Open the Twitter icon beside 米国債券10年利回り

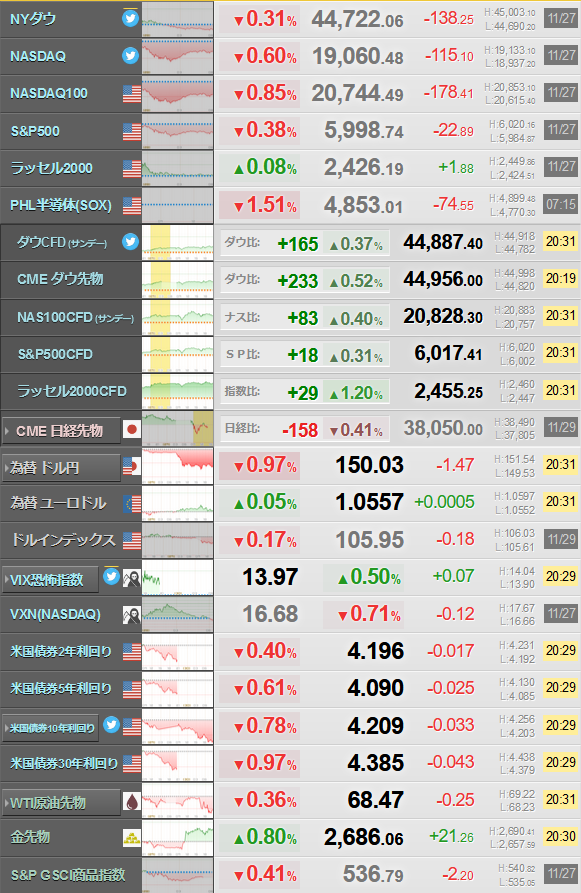112,725
